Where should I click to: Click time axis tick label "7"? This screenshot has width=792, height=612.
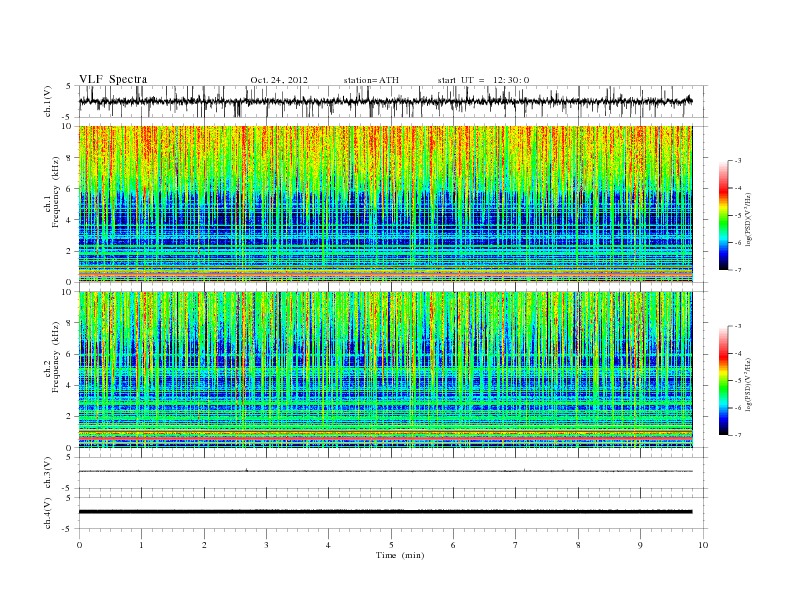click(516, 545)
